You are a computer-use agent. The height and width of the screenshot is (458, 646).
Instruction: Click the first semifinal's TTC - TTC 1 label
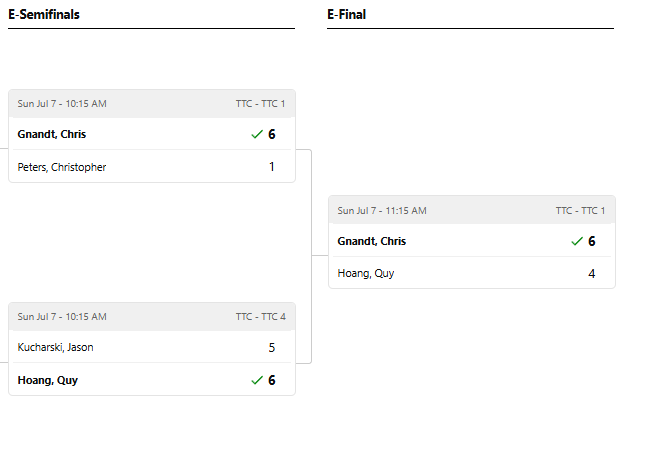click(x=261, y=103)
